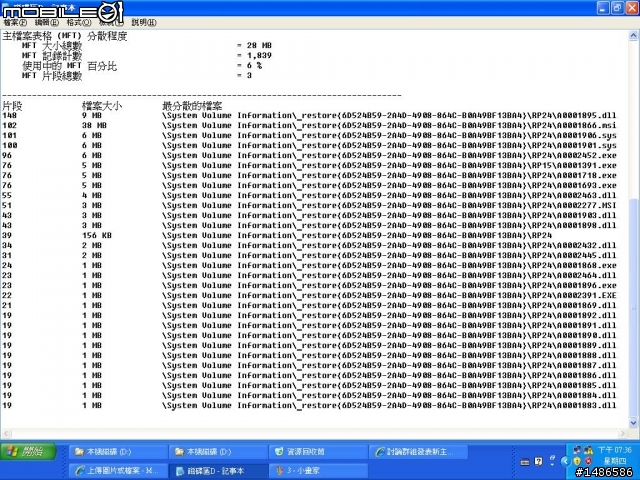The height and width of the screenshot is (480, 640).
Task: Close the Notepad window
Action: 631,7
